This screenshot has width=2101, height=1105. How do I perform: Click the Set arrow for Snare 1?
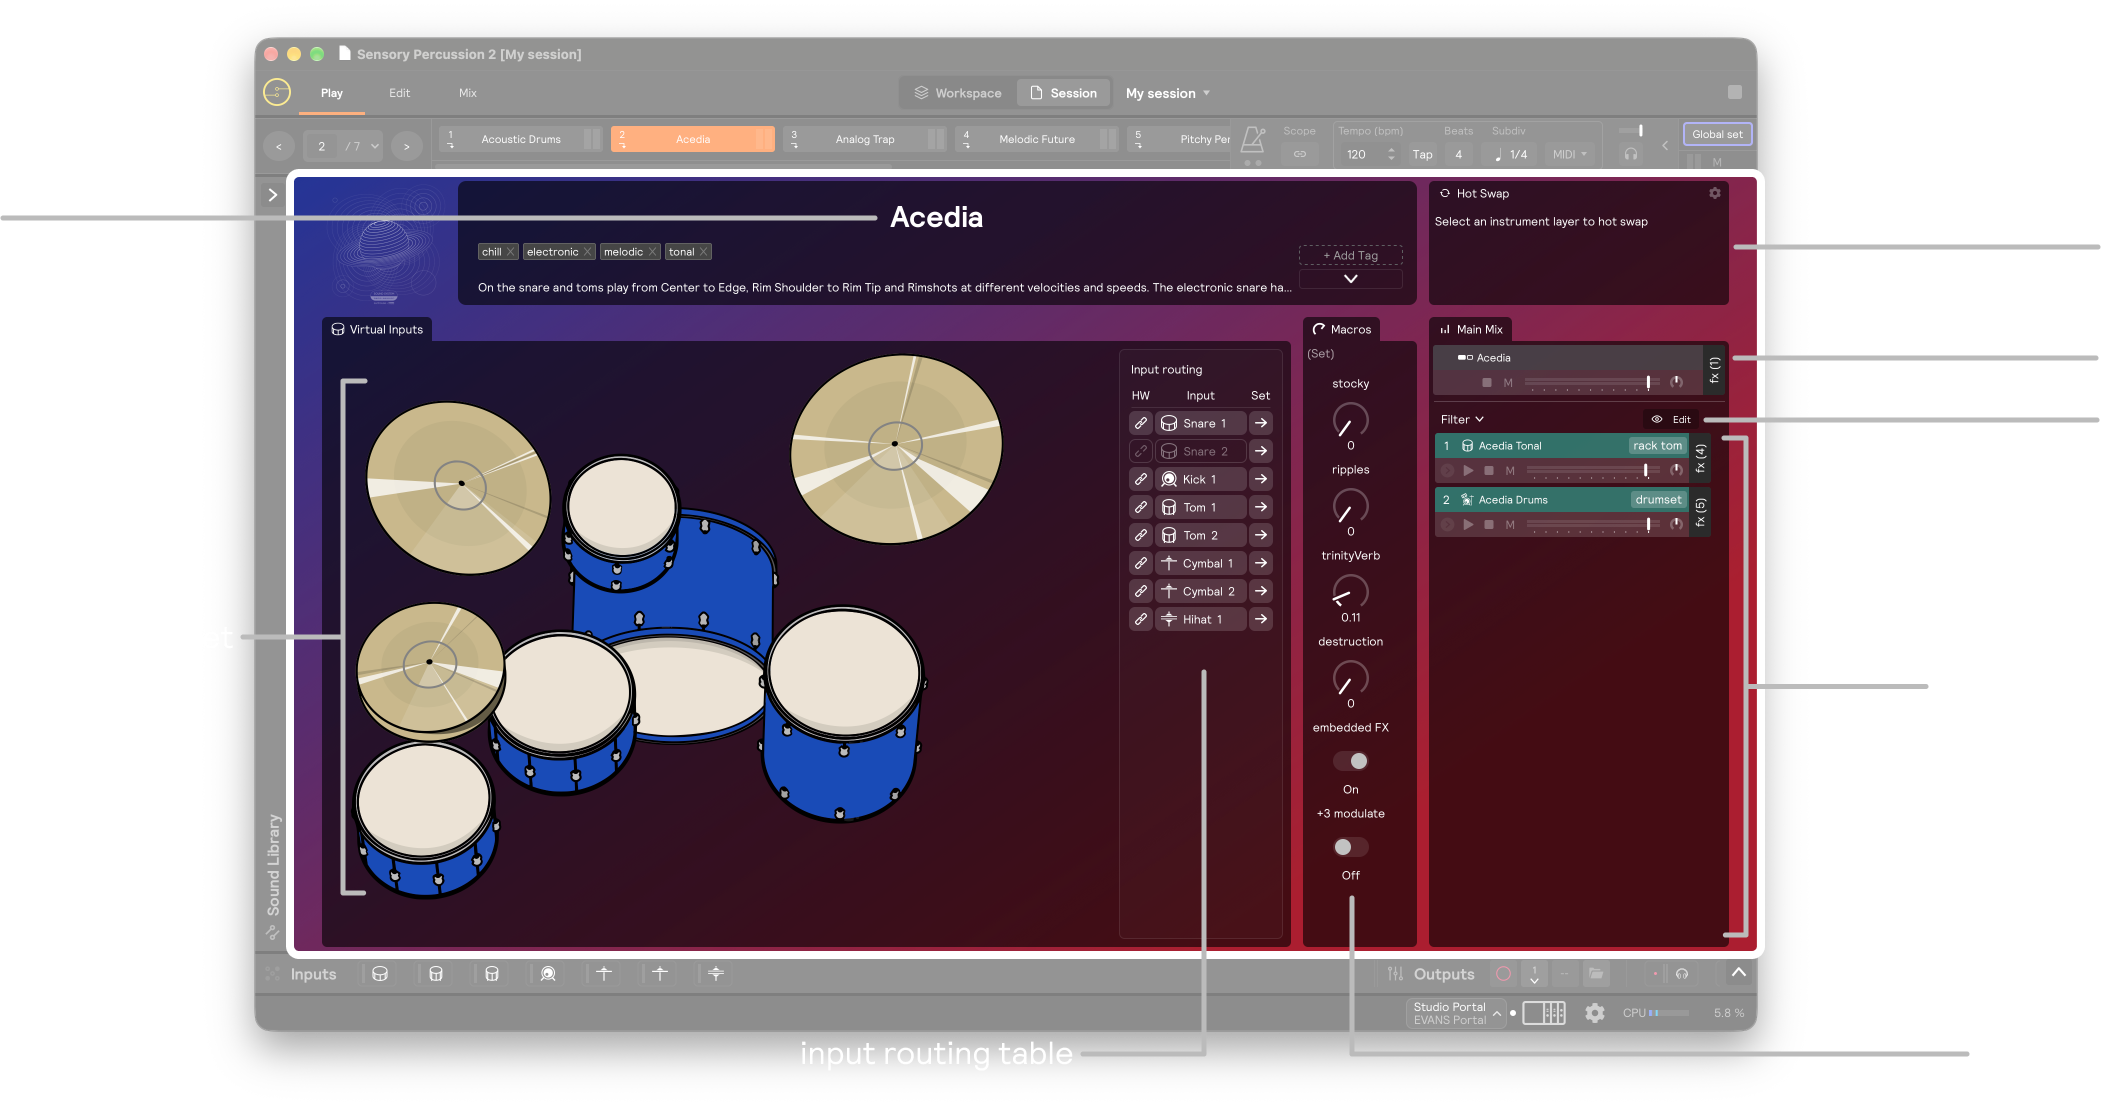1261,423
